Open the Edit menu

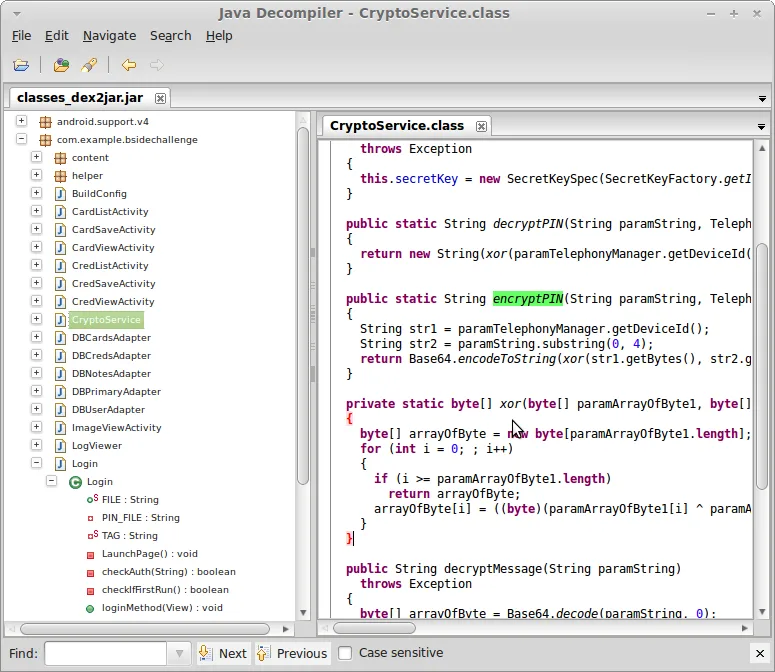[56, 36]
